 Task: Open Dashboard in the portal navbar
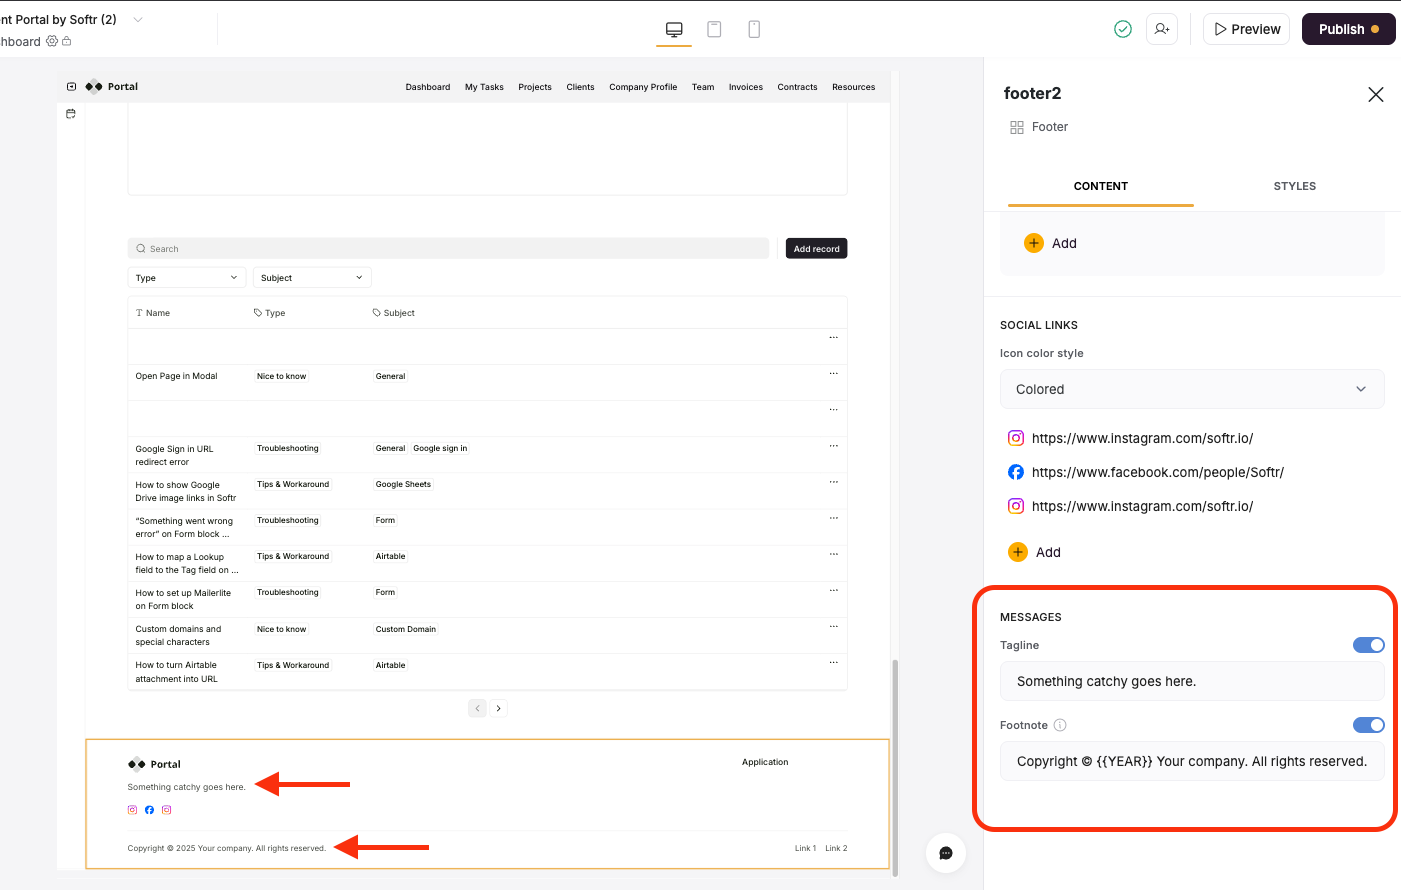click(428, 87)
